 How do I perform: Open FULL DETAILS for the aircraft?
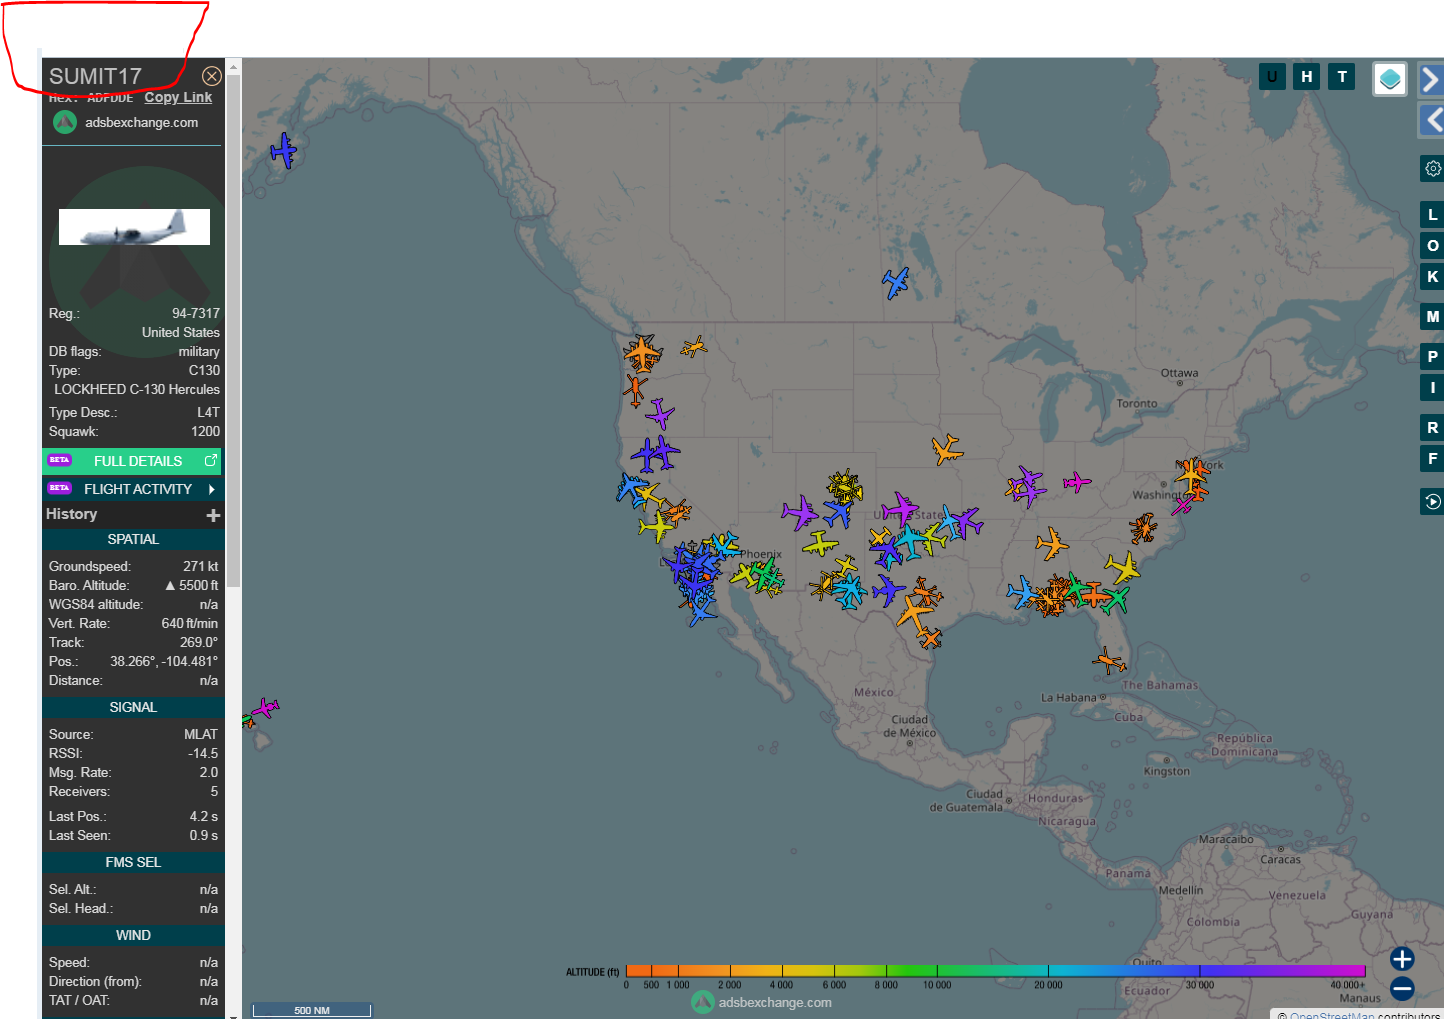click(132, 461)
